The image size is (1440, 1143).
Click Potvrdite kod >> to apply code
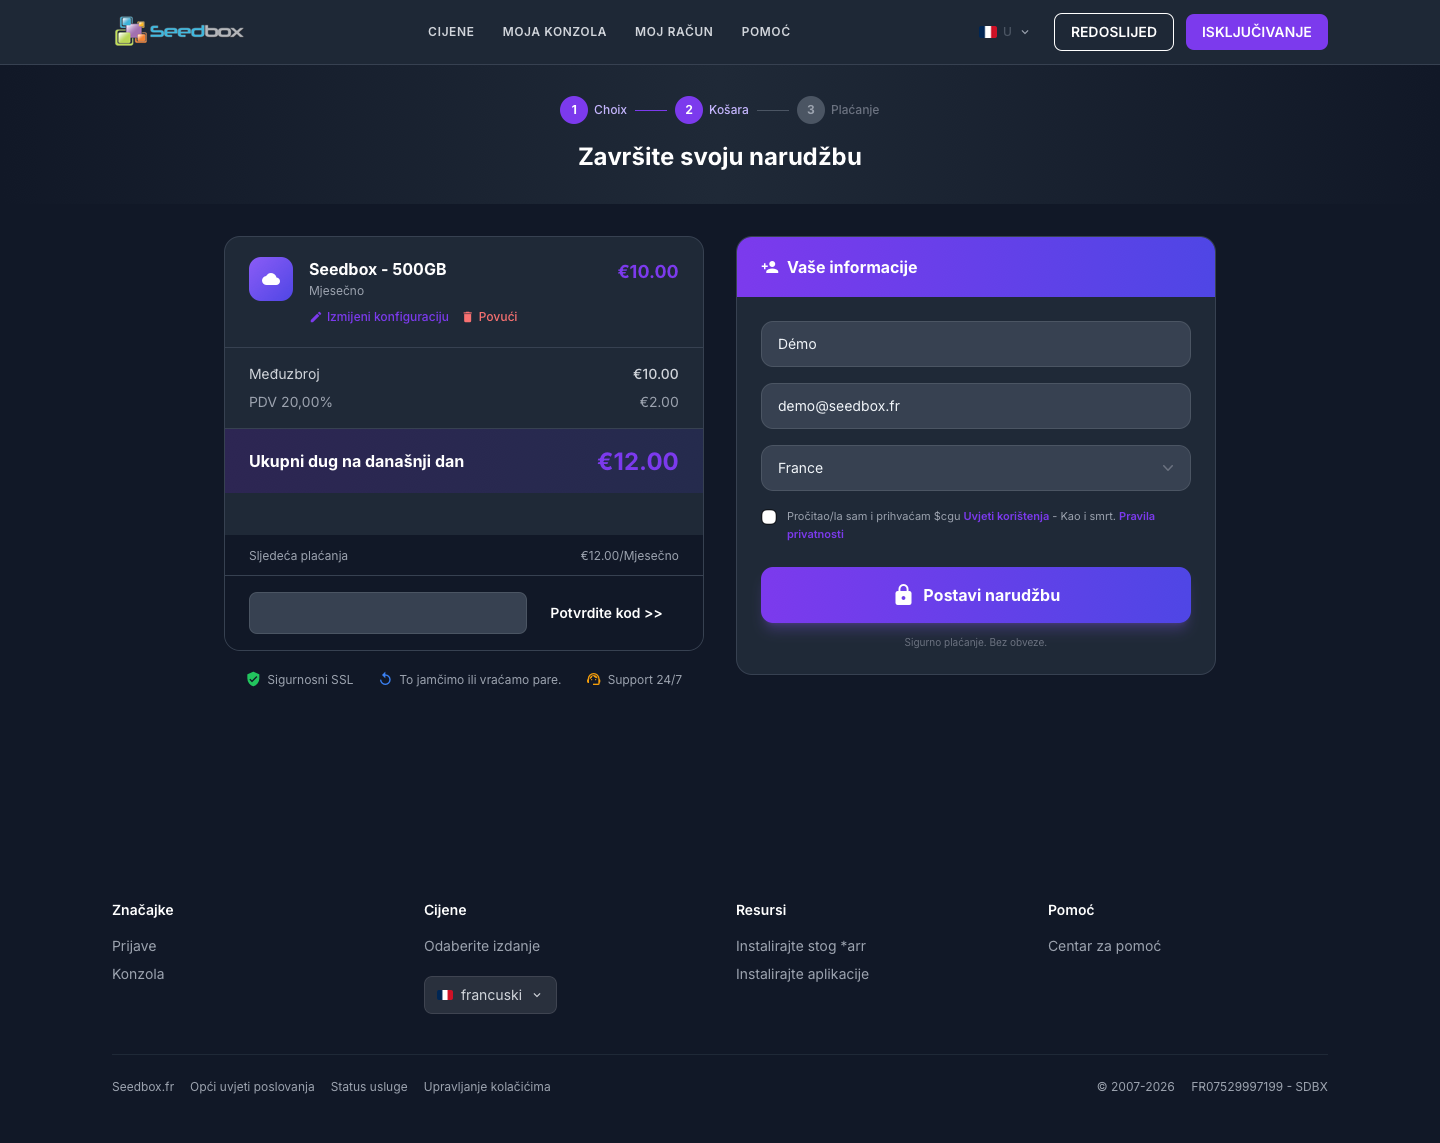pyautogui.click(x=606, y=613)
